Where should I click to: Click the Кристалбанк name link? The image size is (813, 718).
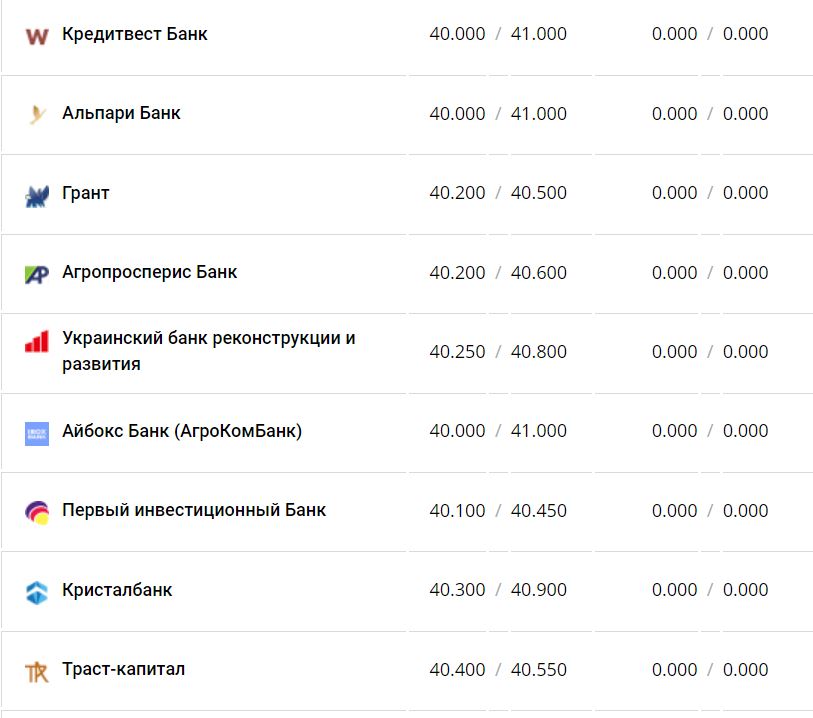[117, 590]
